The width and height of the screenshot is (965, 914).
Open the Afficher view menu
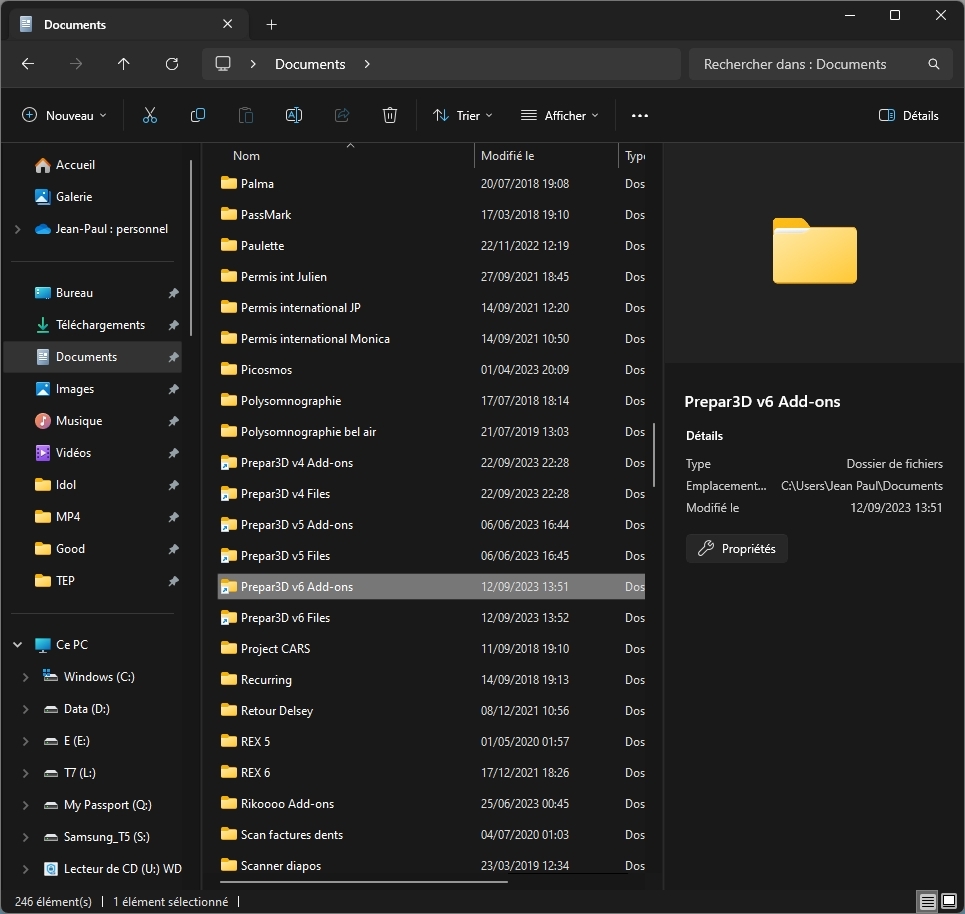[560, 116]
